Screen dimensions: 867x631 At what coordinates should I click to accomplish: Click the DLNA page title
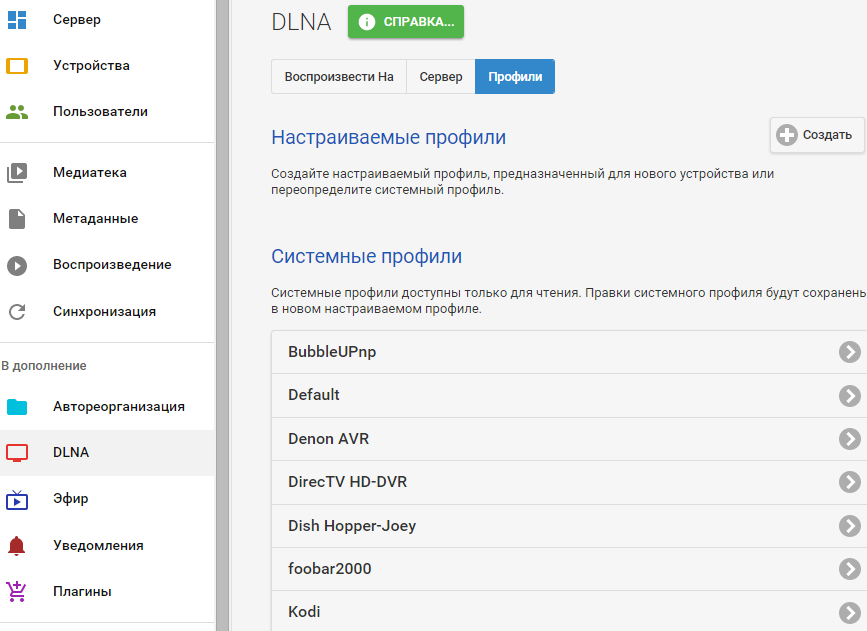coord(301,22)
